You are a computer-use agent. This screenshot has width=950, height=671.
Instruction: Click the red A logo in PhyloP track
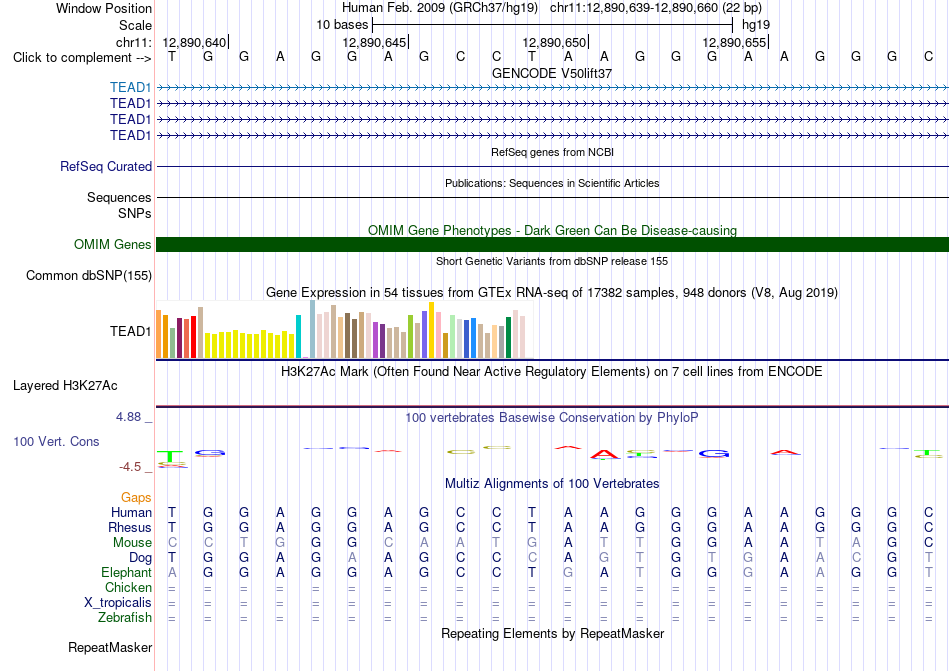click(x=605, y=454)
